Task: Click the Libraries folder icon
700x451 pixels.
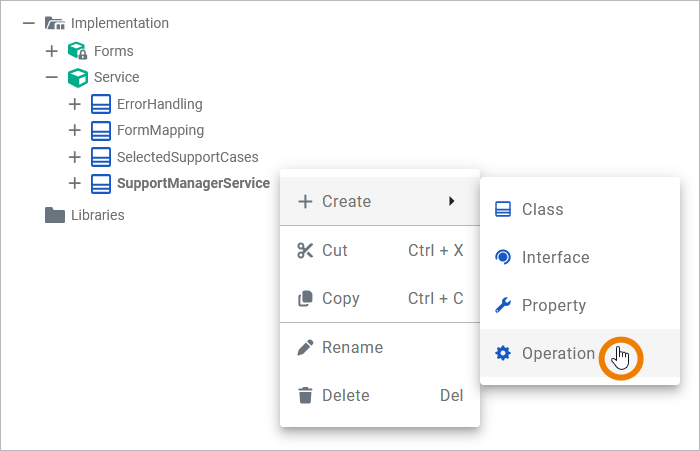Action: pos(55,215)
